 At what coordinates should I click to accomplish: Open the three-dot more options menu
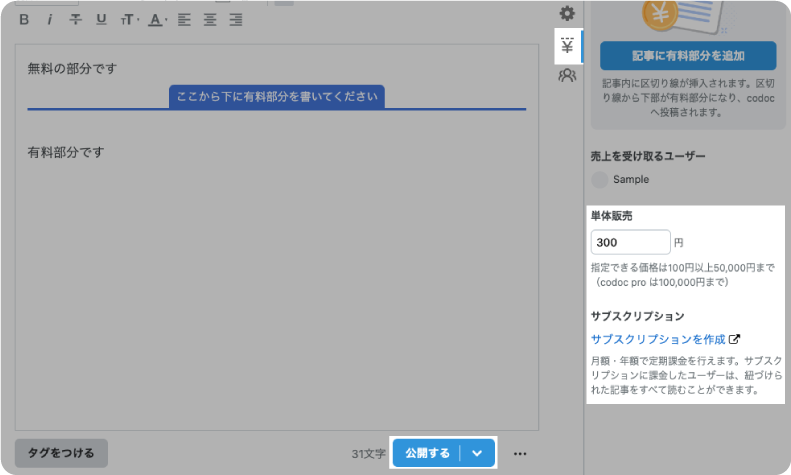520,453
